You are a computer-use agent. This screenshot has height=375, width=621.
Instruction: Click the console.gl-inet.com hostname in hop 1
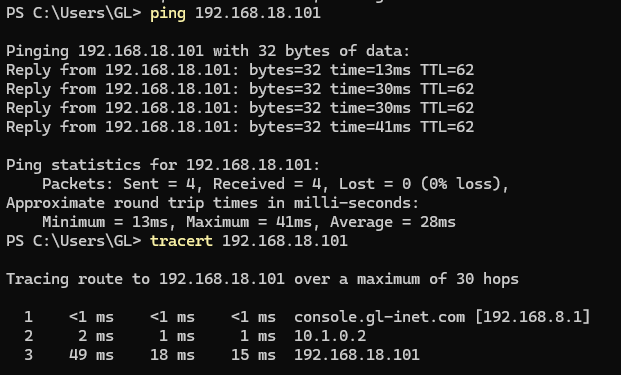click(379, 317)
